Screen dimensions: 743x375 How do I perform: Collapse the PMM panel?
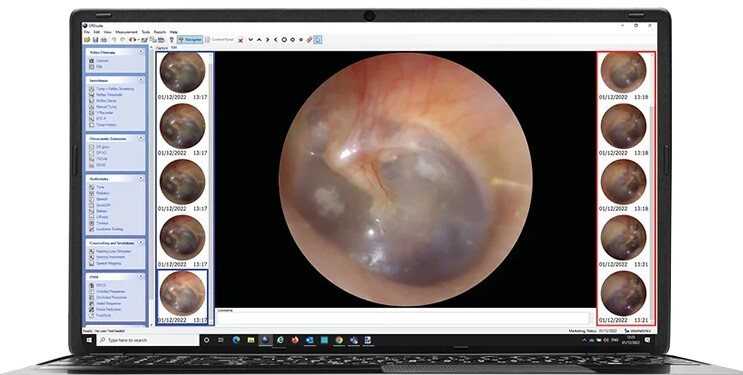(x=141, y=276)
